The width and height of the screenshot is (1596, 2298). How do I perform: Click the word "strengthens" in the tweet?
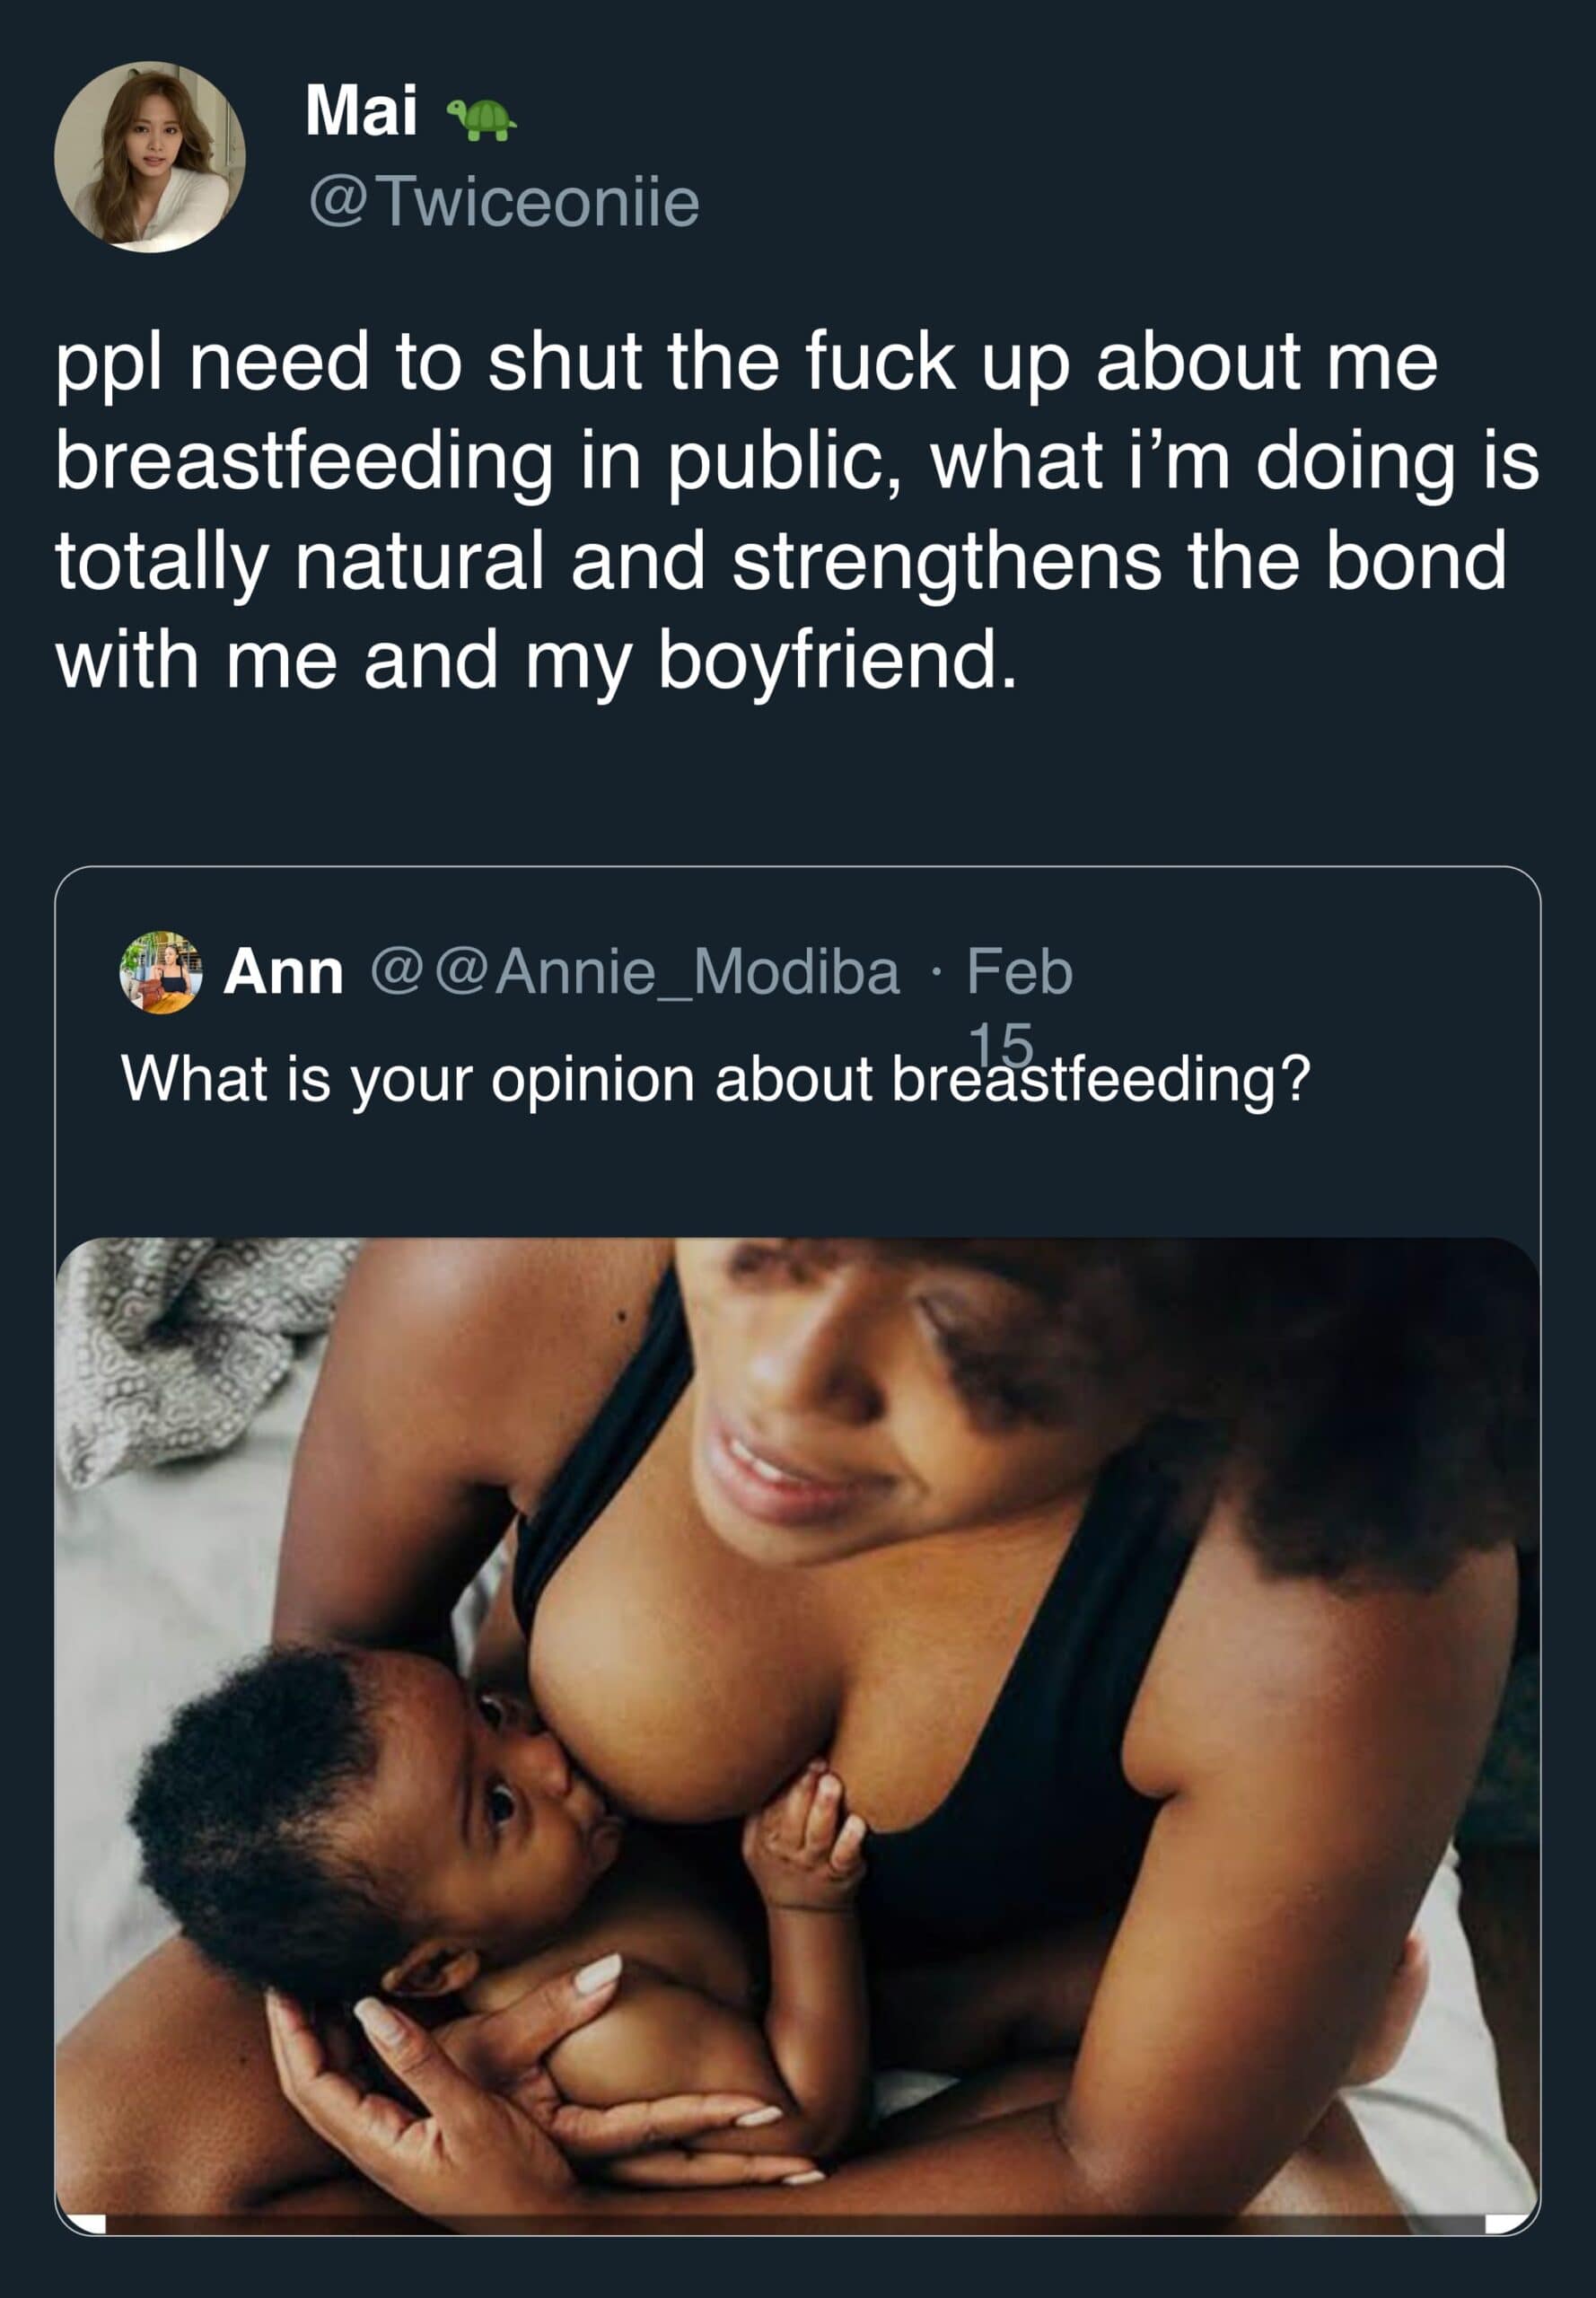click(x=946, y=561)
